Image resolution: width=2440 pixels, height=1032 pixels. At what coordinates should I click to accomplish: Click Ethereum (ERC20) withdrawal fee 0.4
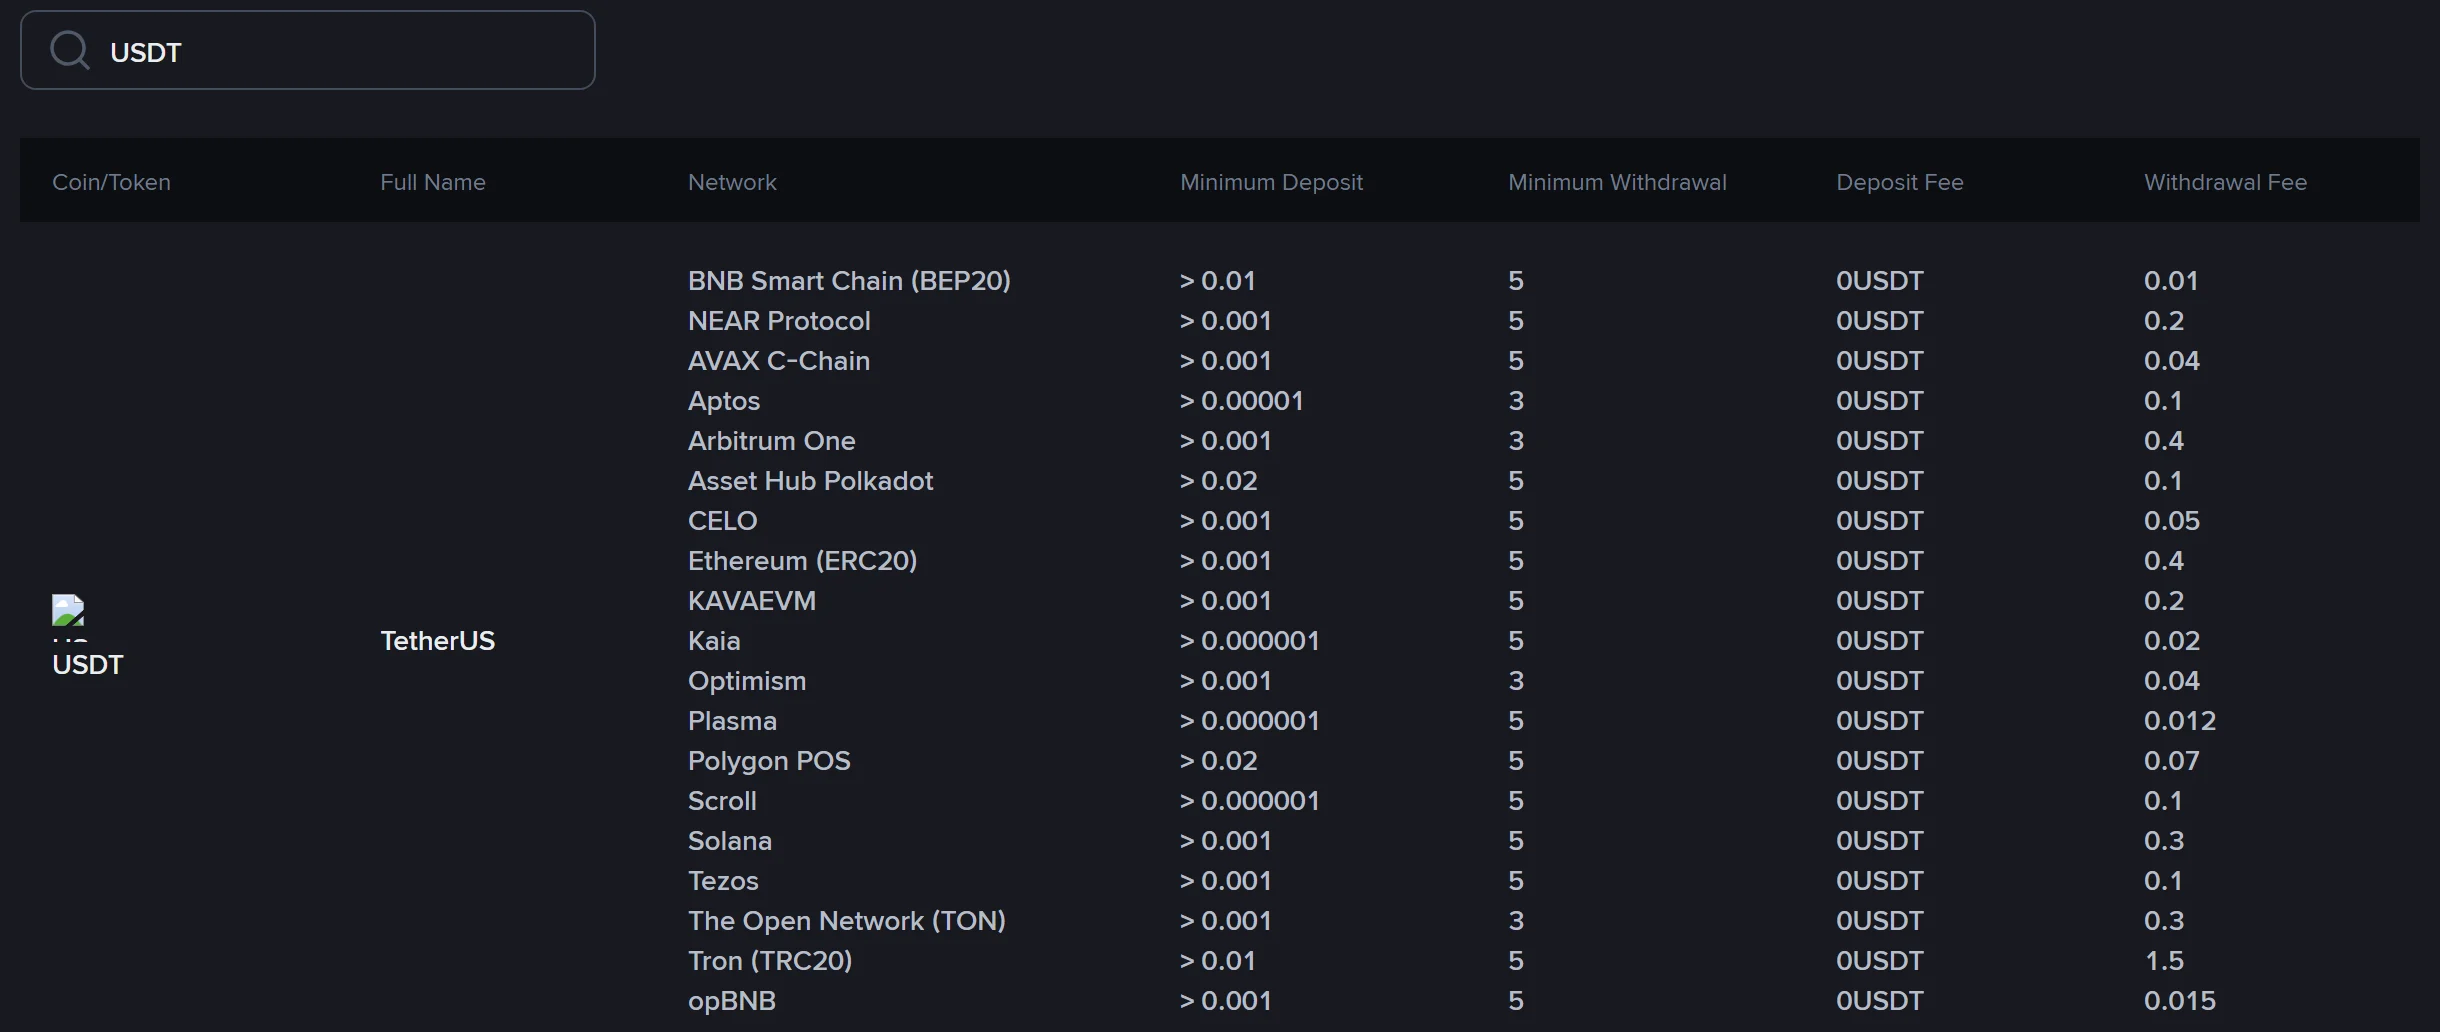[x=2164, y=561]
